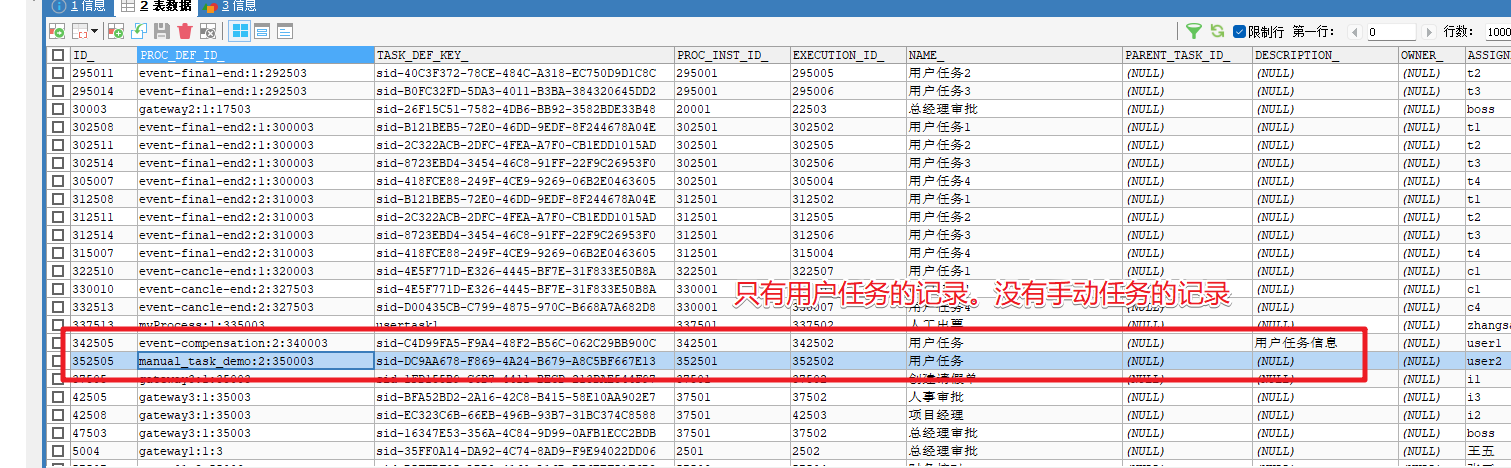Image resolution: width=1511 pixels, height=468 pixels.
Task: Sort by the ID_ column header
Action: [103, 55]
